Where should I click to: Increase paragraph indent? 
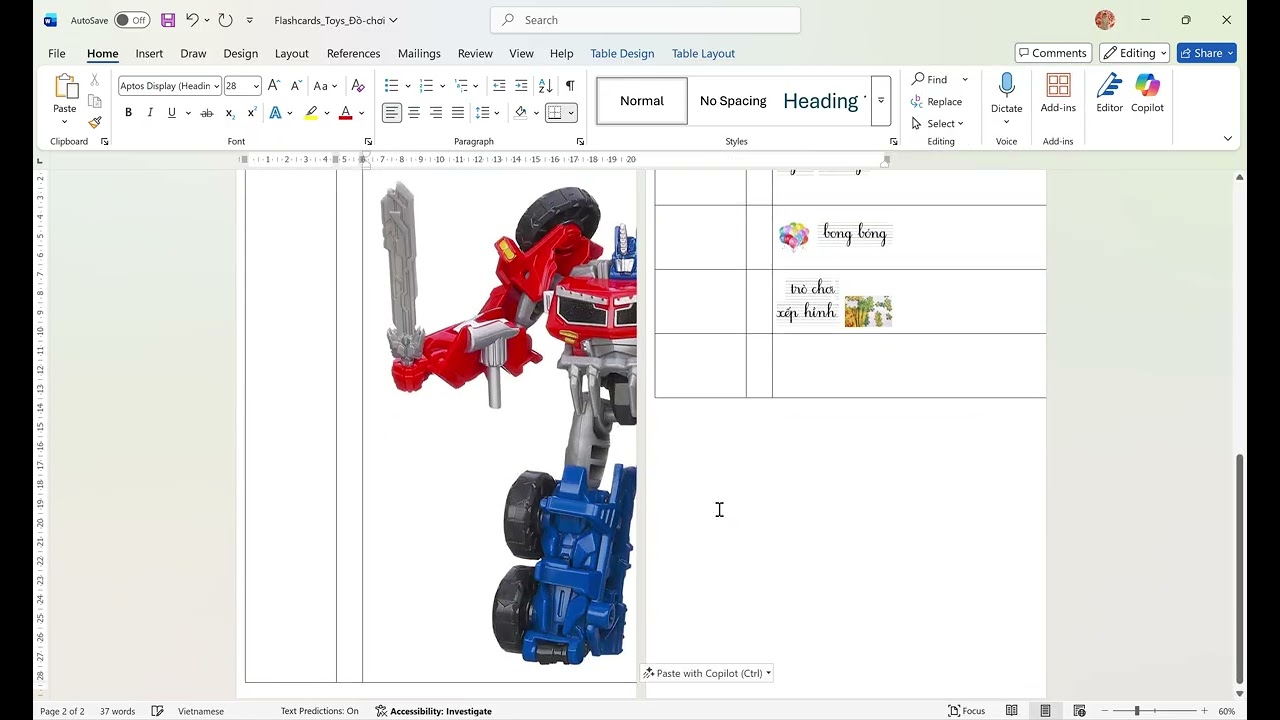[x=521, y=86]
